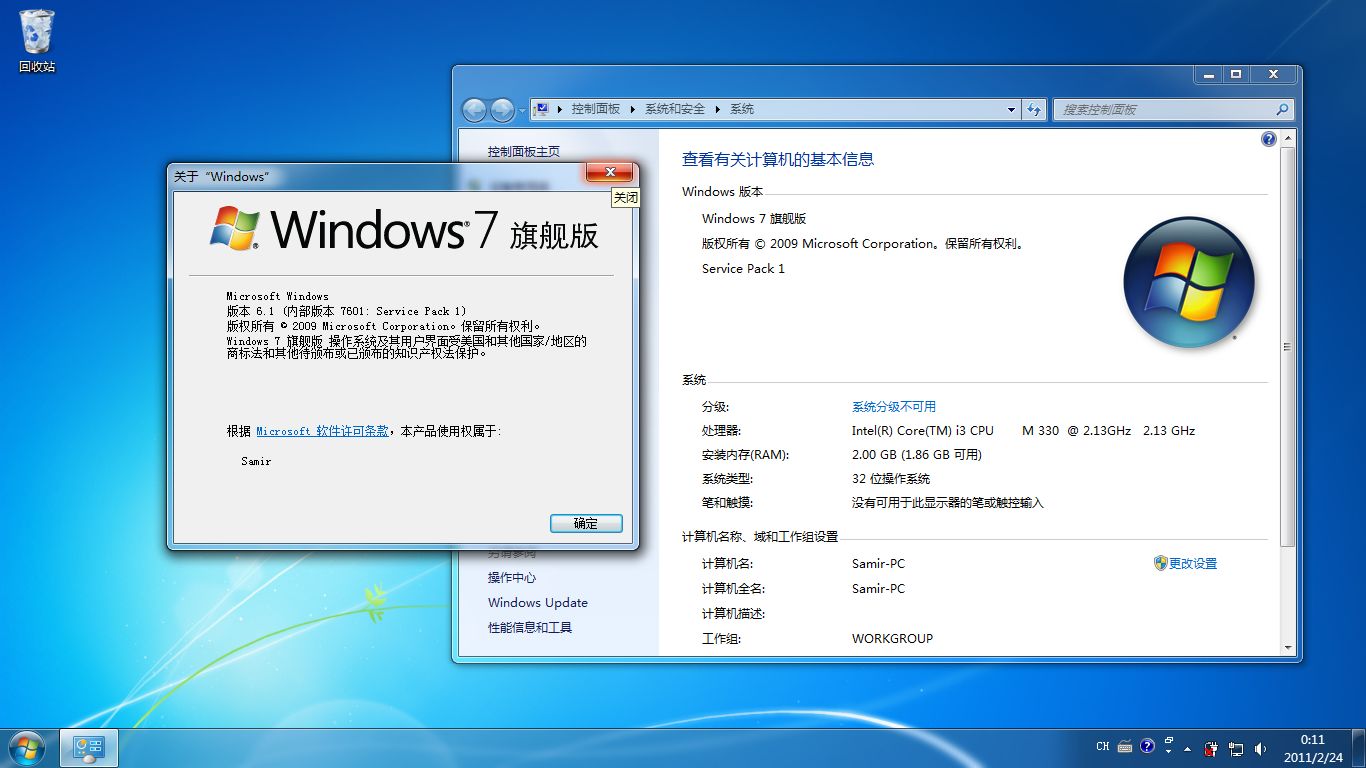The width and height of the screenshot is (1366, 768).
Task: Click the network tray icon
Action: pos(1236,748)
